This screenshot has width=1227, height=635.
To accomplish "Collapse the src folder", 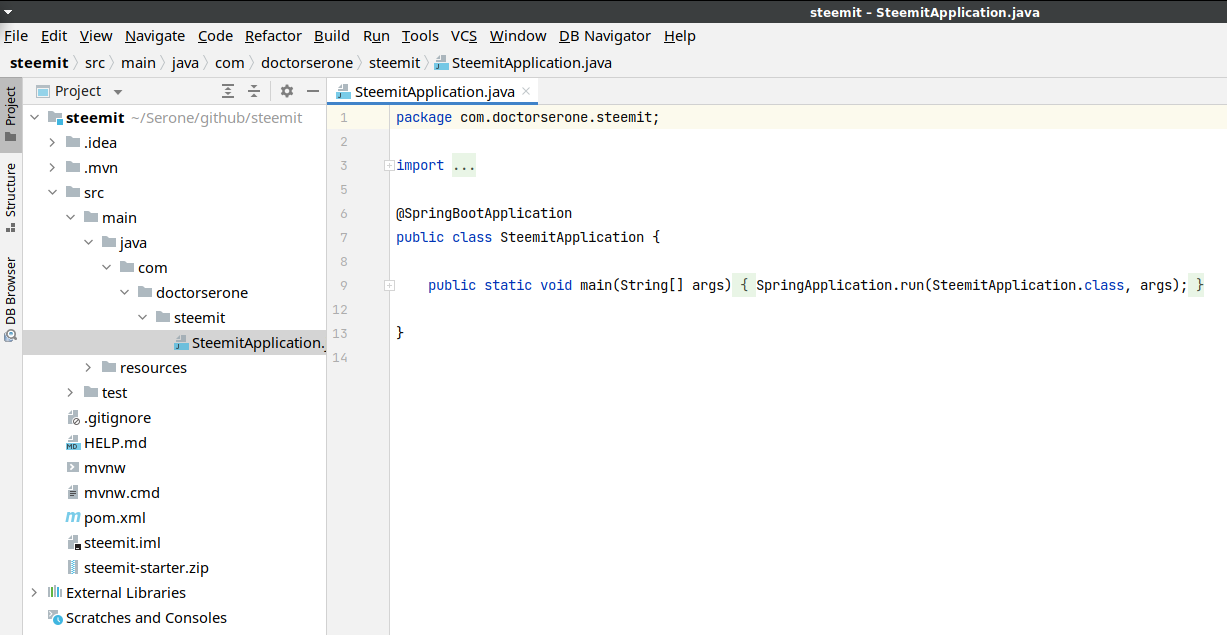I will [52, 193].
